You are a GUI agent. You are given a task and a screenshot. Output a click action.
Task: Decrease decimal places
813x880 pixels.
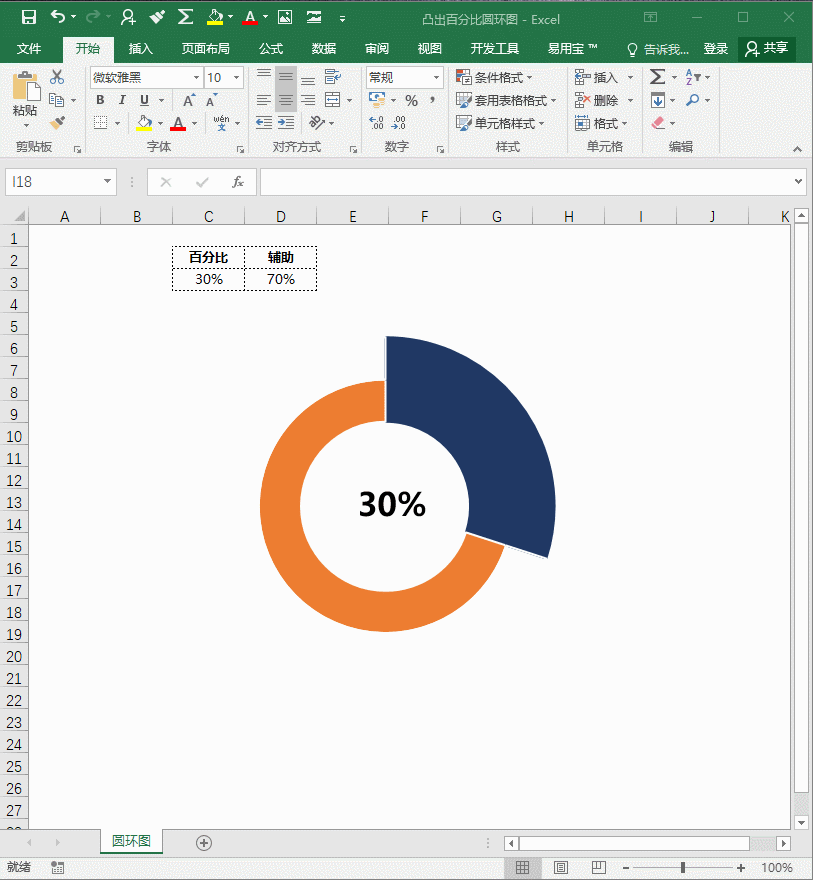(x=399, y=122)
